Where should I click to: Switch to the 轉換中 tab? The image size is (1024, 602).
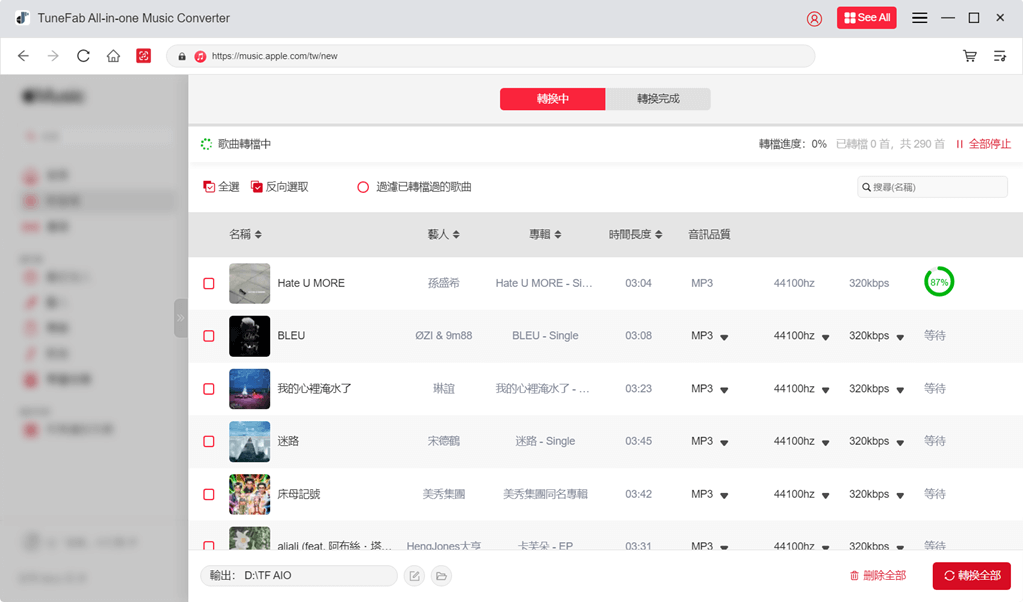[x=552, y=99]
